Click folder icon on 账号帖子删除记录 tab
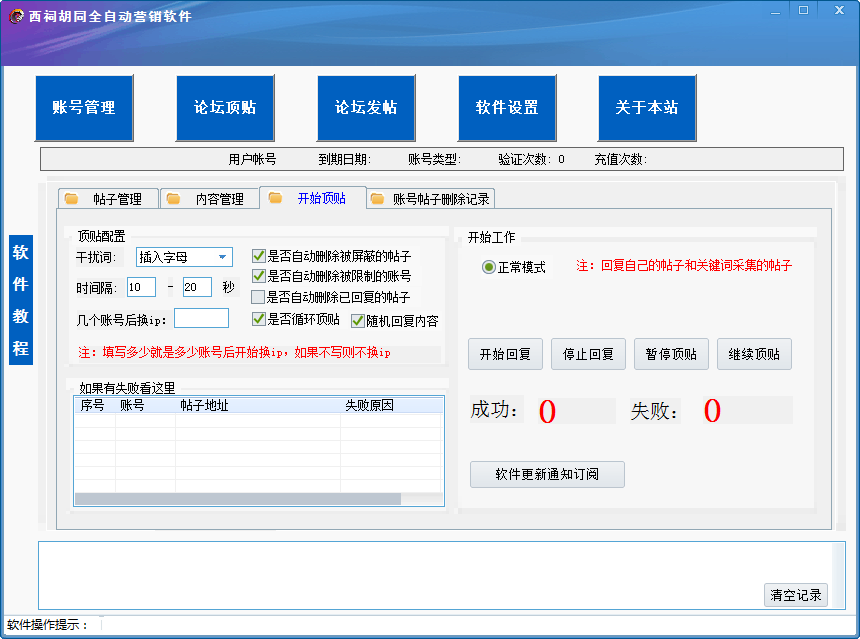The height and width of the screenshot is (639, 860). tap(377, 199)
